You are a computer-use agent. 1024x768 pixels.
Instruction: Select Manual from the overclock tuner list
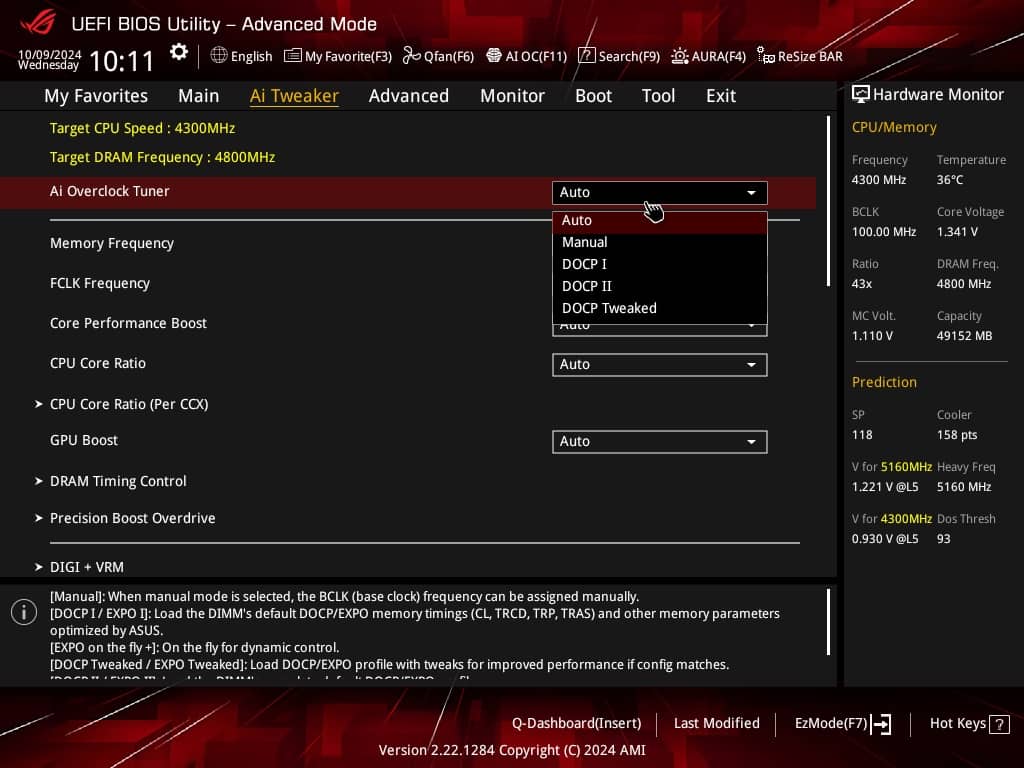(660, 242)
